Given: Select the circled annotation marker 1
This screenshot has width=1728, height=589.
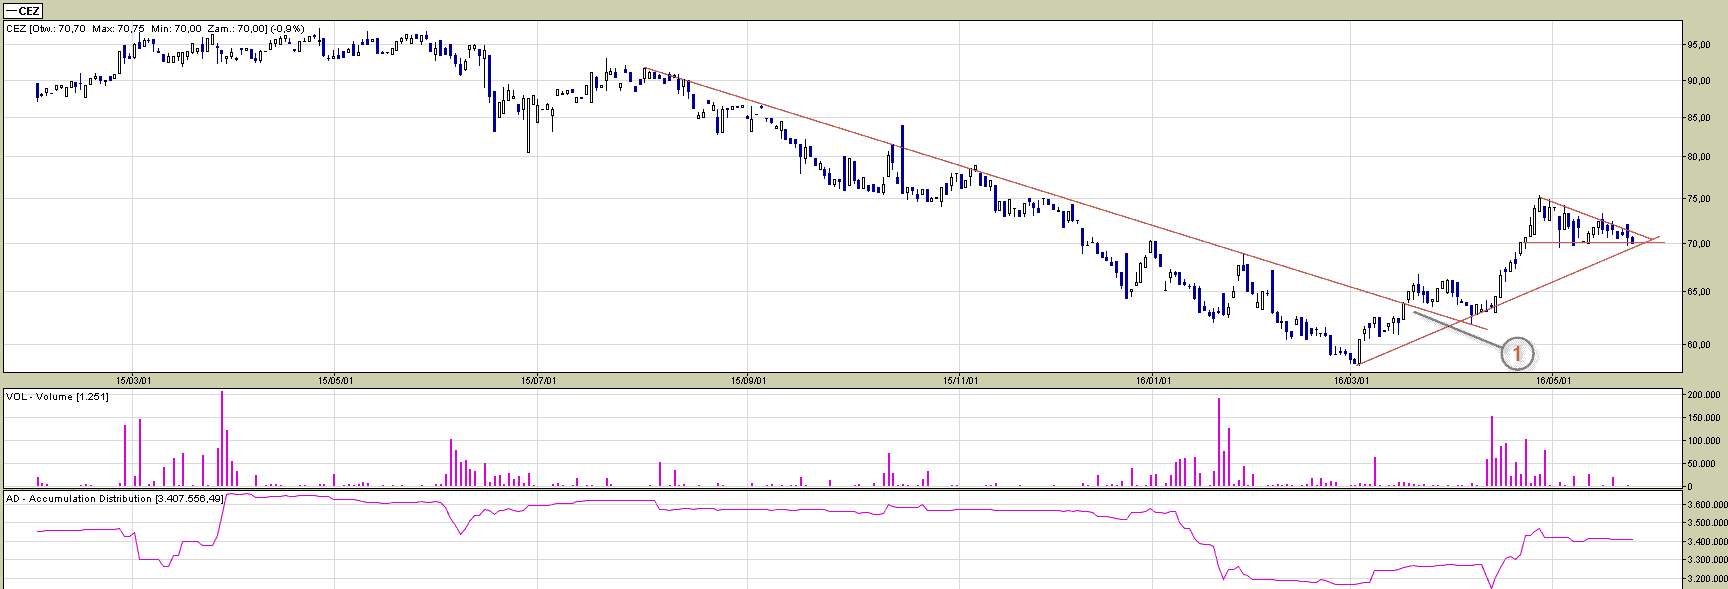Looking at the screenshot, I should pos(1516,353).
